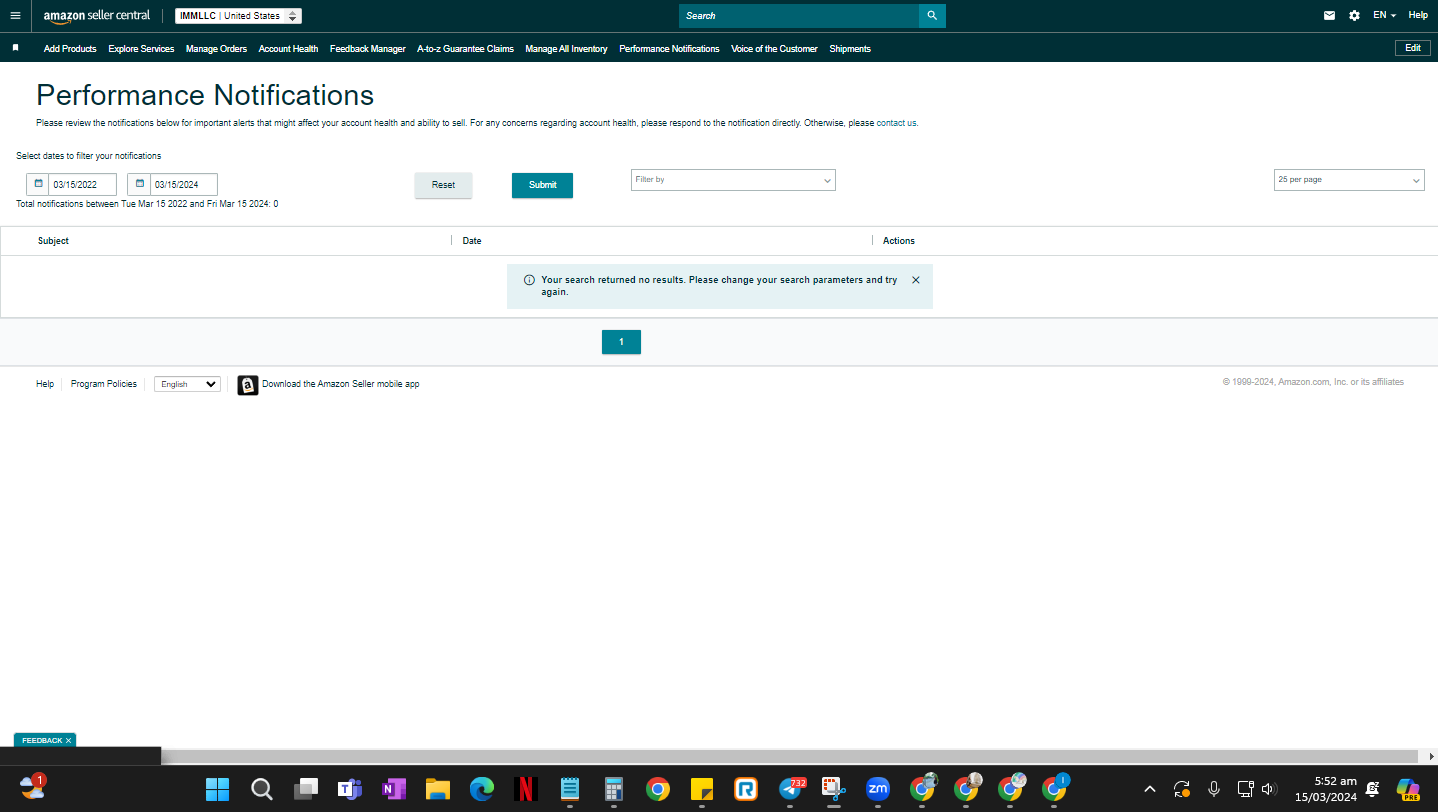This screenshot has height=812, width=1438.
Task: Click the horizontal scrollbar right arrow
Action: pos(1431,757)
